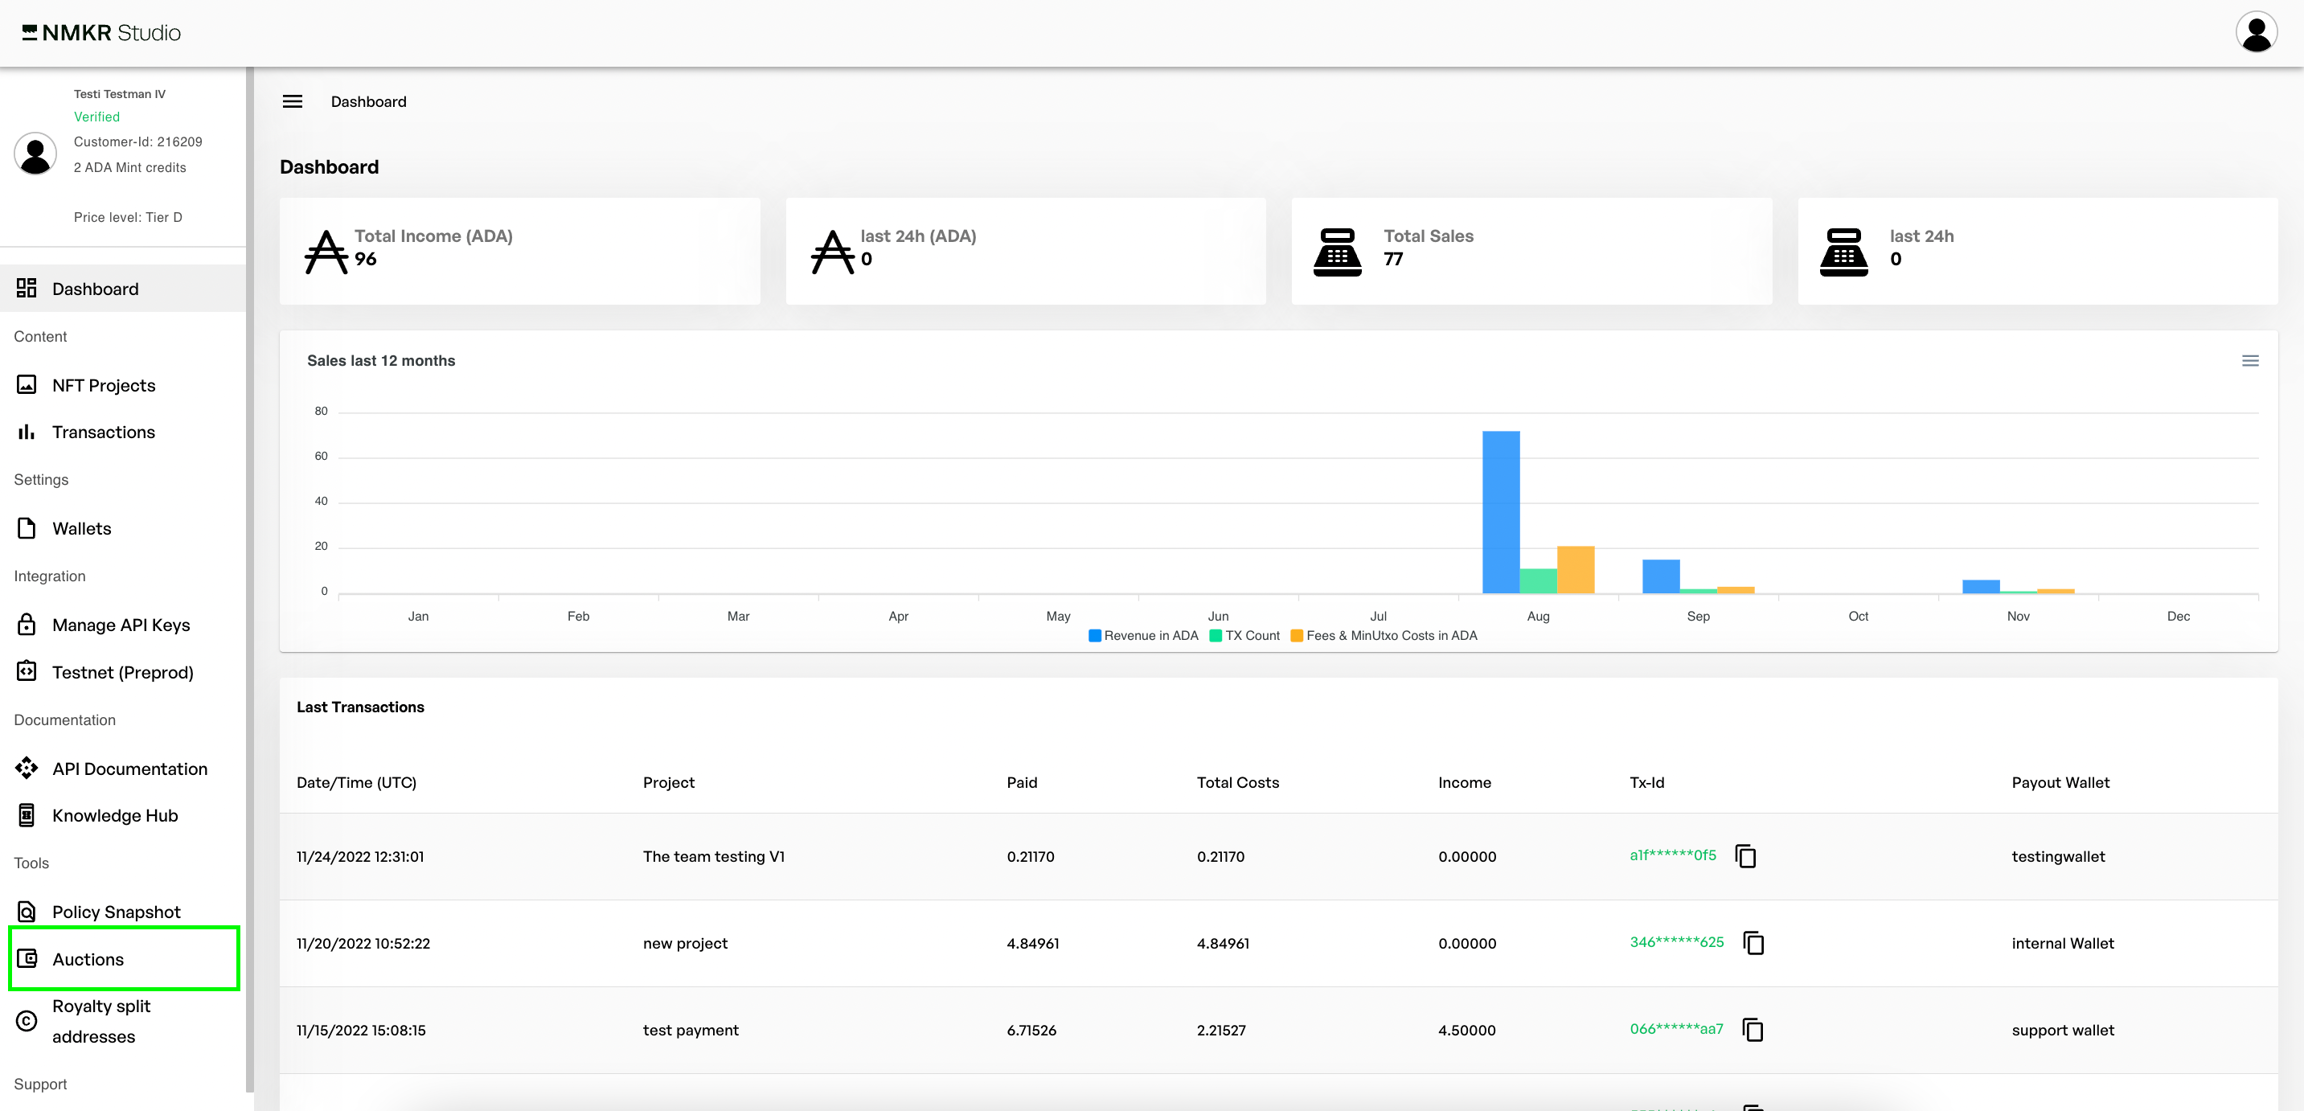2304x1111 pixels.
Task: Open the sales chart options menu
Action: click(x=2250, y=361)
